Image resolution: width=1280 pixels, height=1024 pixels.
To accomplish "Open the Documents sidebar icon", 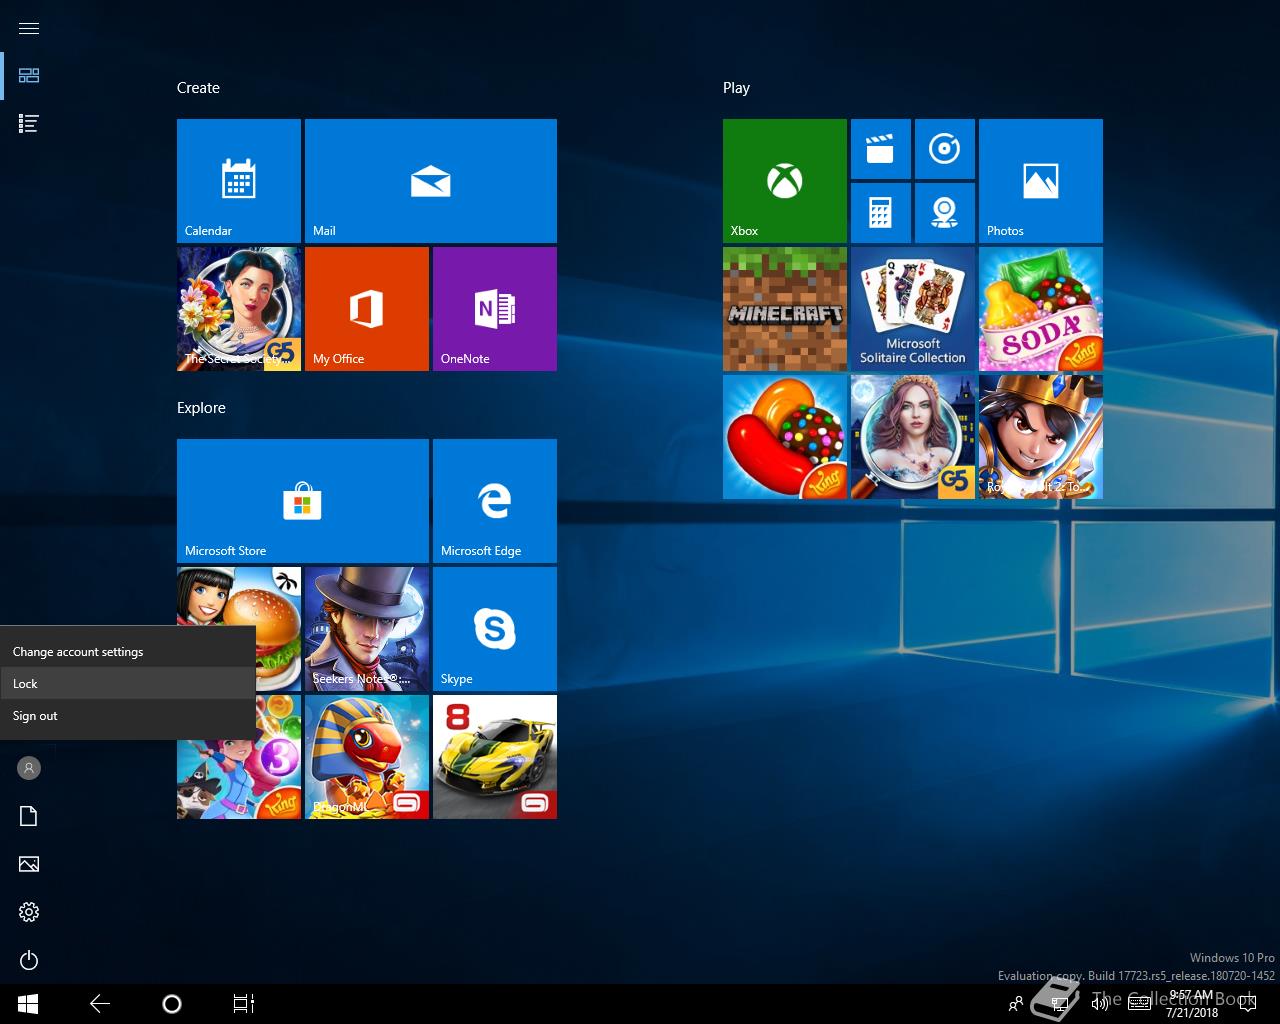I will pos(29,816).
